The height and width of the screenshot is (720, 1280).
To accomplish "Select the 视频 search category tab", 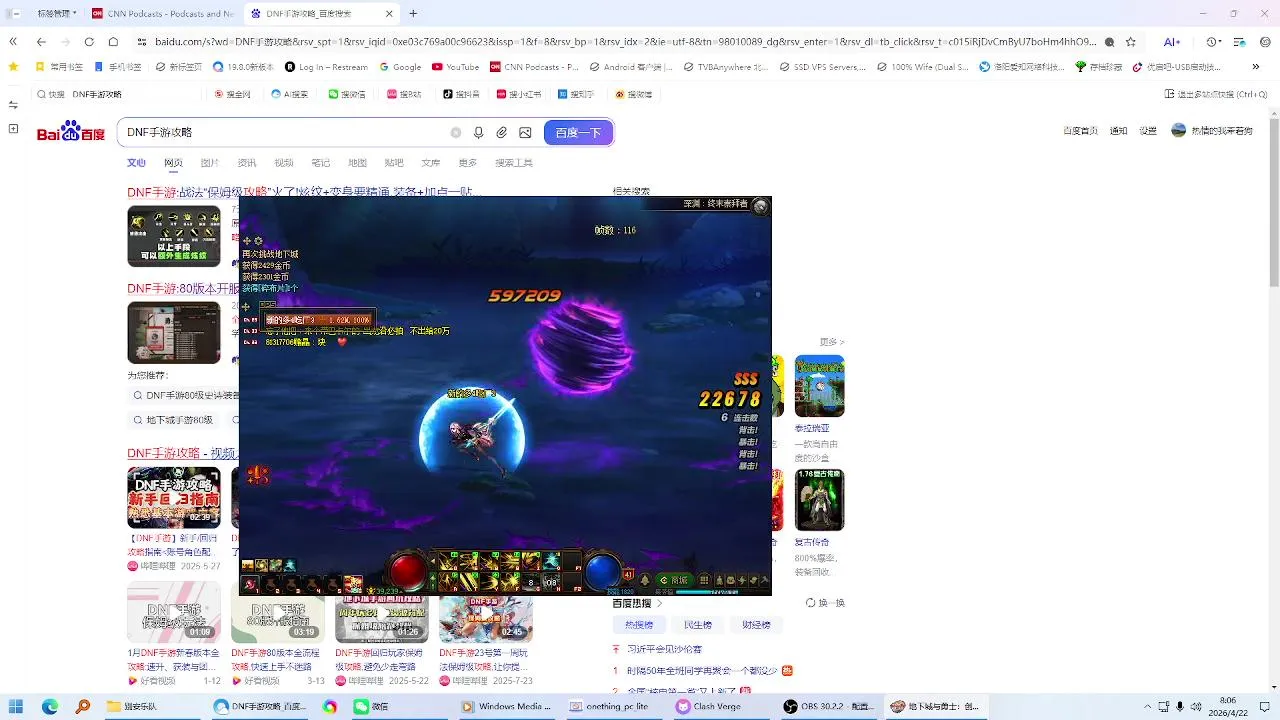I will pyautogui.click(x=284, y=162).
